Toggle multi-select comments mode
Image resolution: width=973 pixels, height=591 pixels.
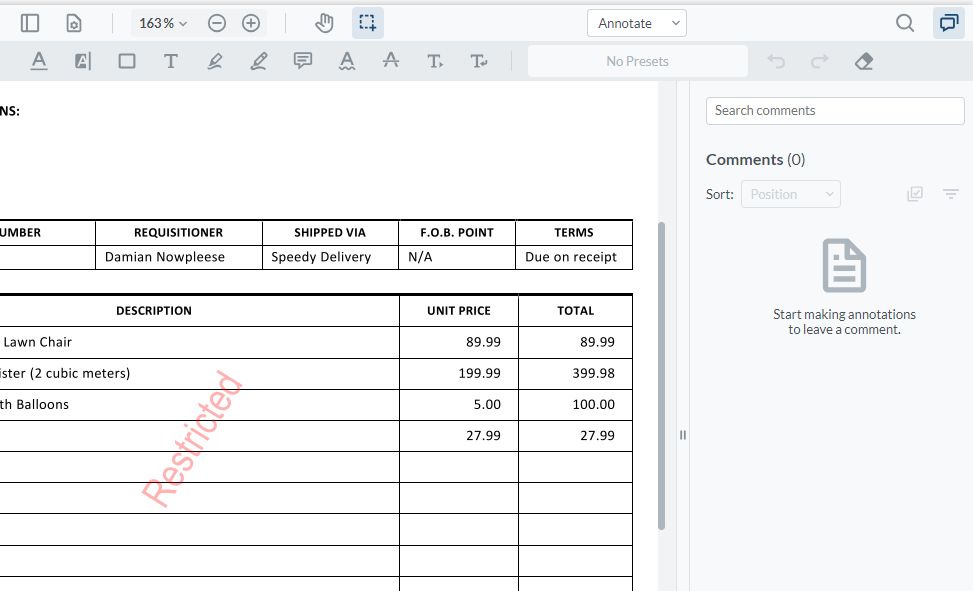[915, 194]
